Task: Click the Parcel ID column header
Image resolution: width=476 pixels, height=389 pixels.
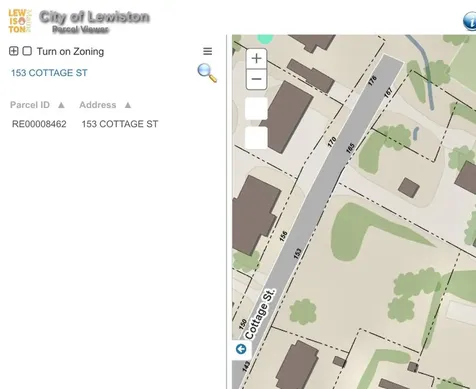Action: [30, 105]
